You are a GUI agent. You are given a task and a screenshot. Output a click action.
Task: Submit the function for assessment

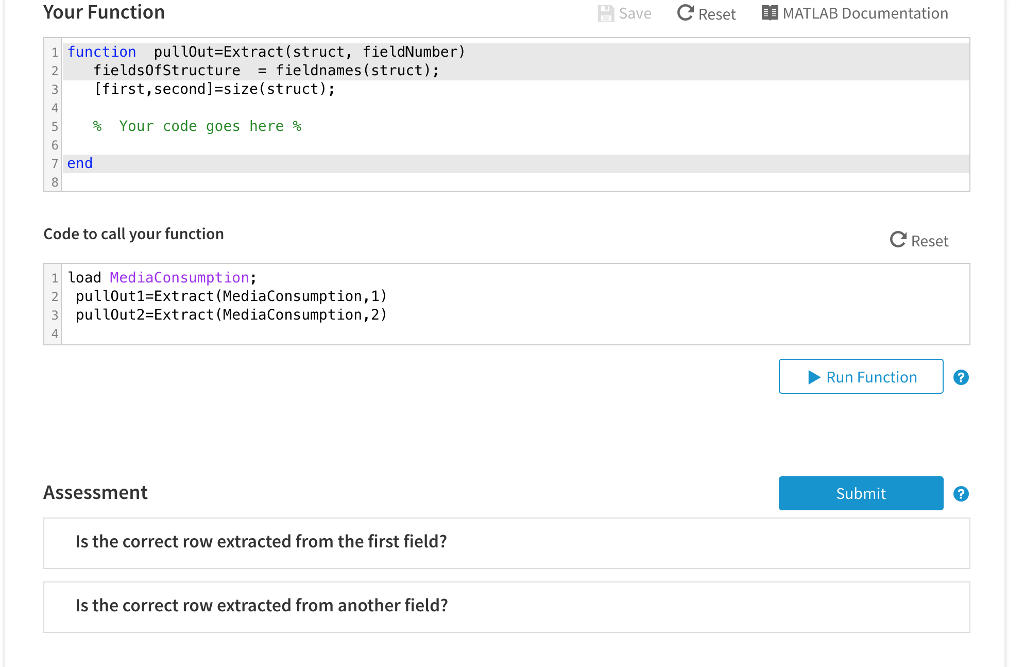click(861, 493)
